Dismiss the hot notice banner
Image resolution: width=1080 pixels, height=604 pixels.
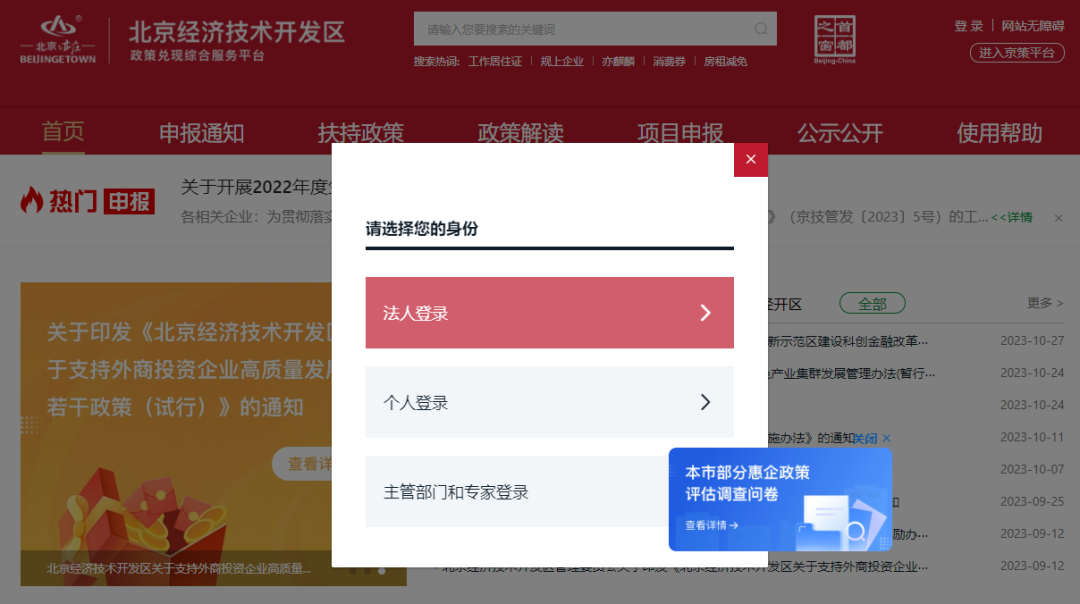(1058, 218)
